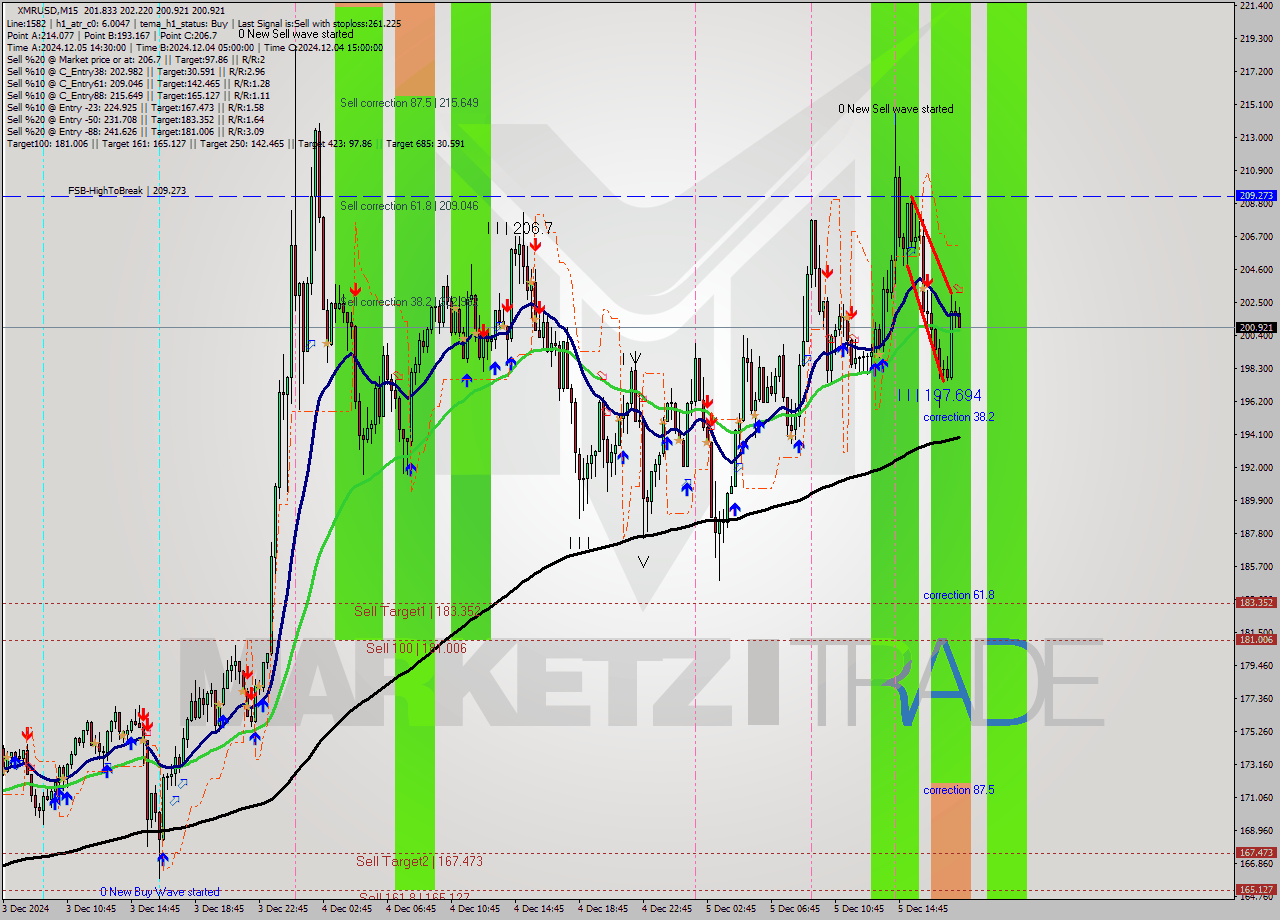The width and height of the screenshot is (1280, 920).
Task: Click the '5 Dec 06:45' time axis label
Action: [x=795, y=910]
